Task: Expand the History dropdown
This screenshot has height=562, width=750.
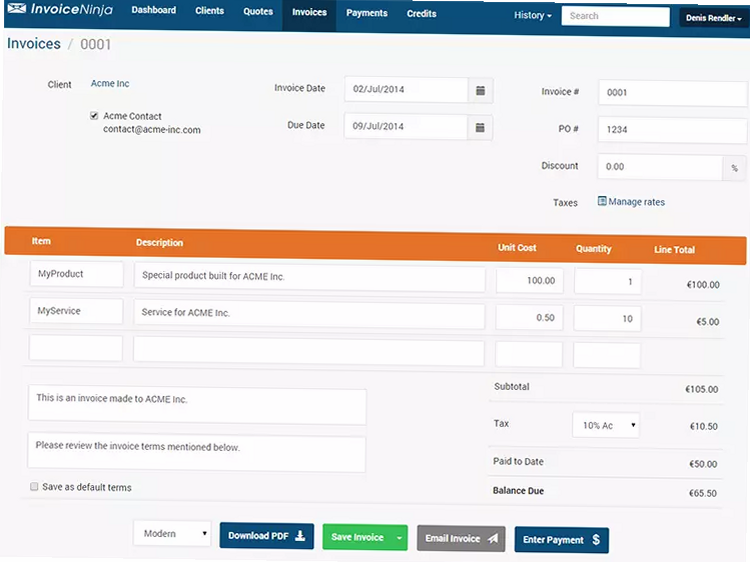Action: (532, 15)
